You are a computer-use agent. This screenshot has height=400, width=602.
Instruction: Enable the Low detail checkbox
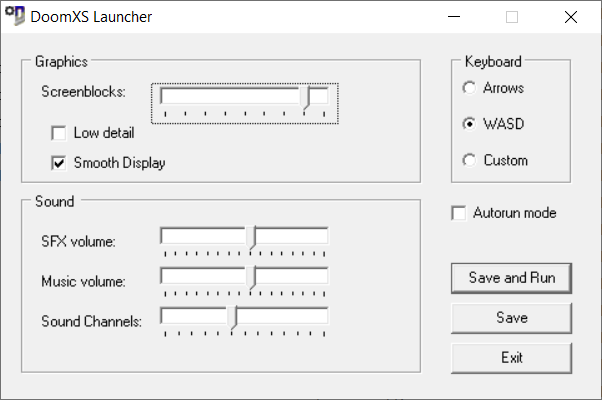(58, 133)
